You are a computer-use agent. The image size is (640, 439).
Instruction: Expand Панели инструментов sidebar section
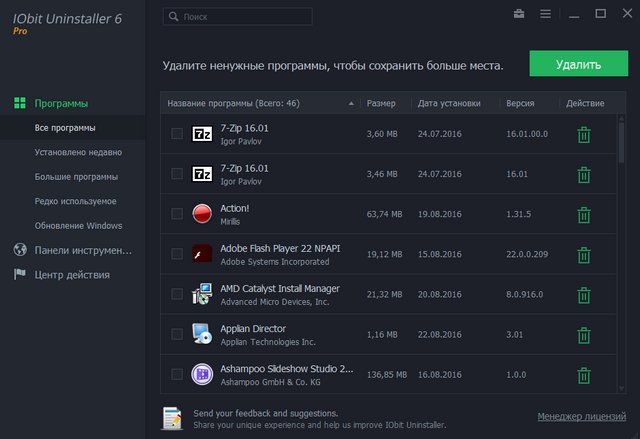(82, 250)
